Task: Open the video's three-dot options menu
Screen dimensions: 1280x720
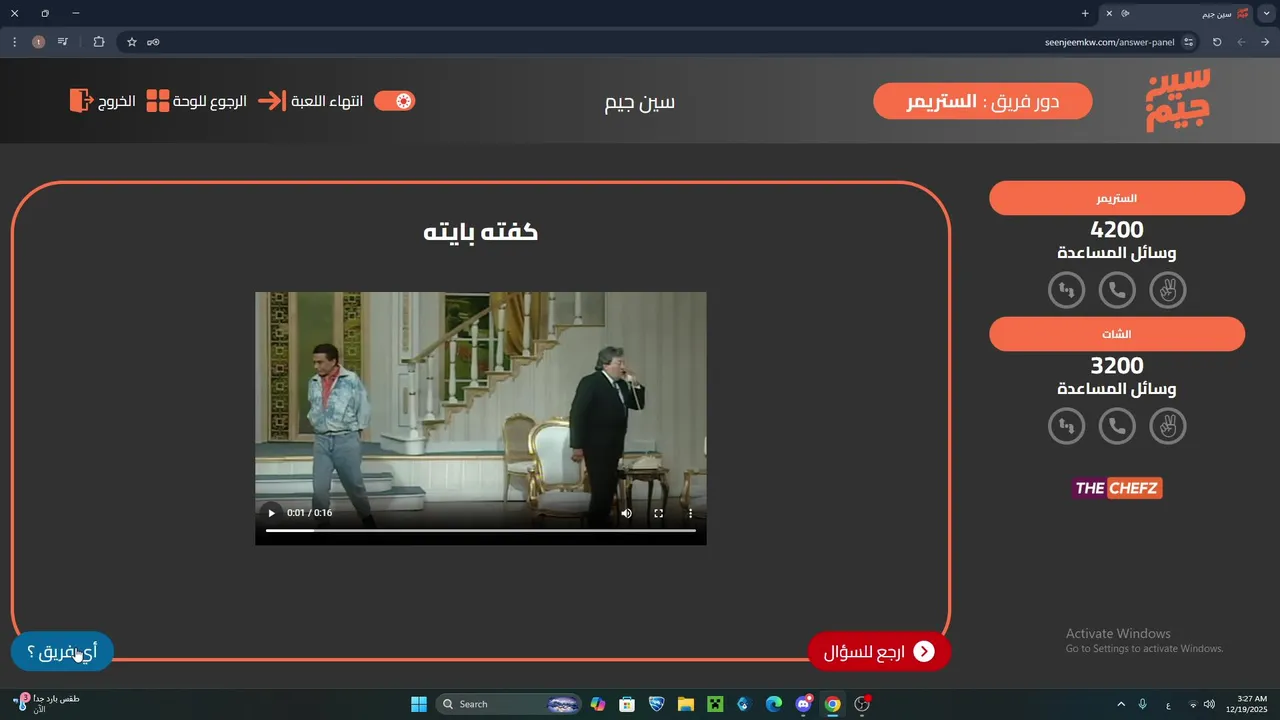Action: [690, 513]
